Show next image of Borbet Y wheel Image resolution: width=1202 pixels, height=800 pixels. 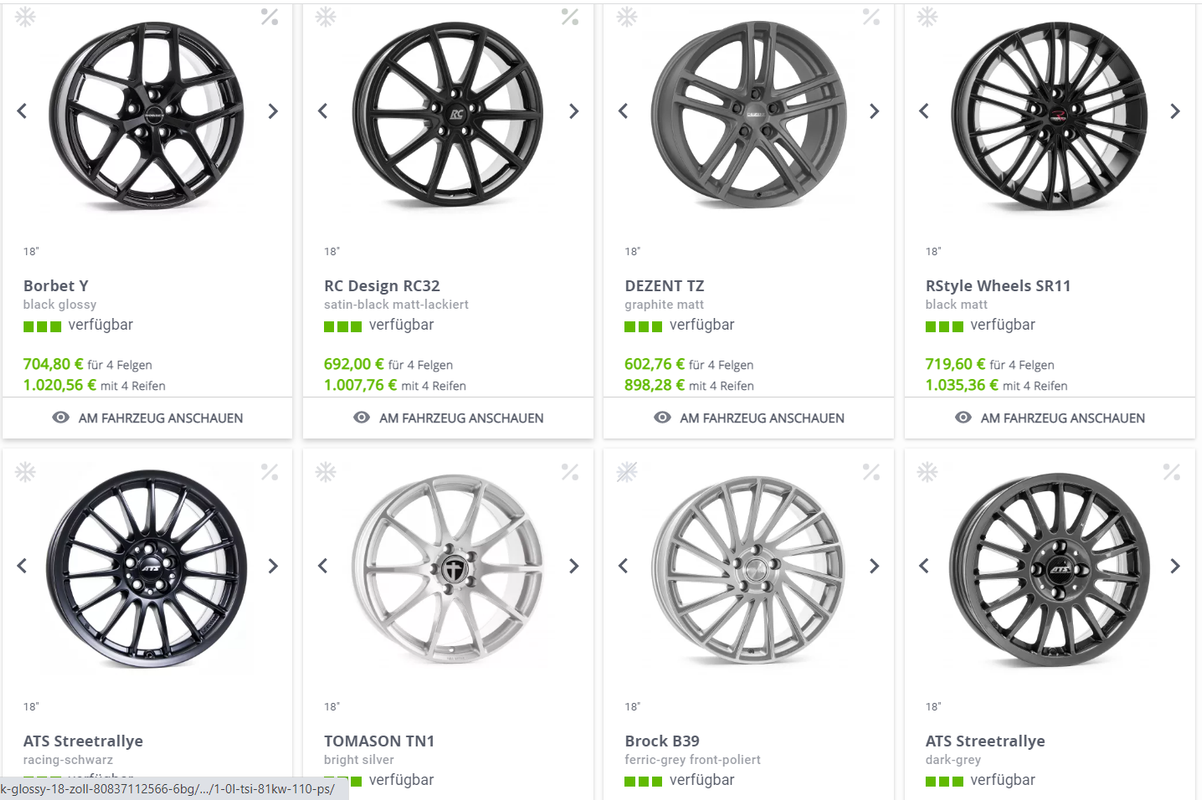point(273,111)
